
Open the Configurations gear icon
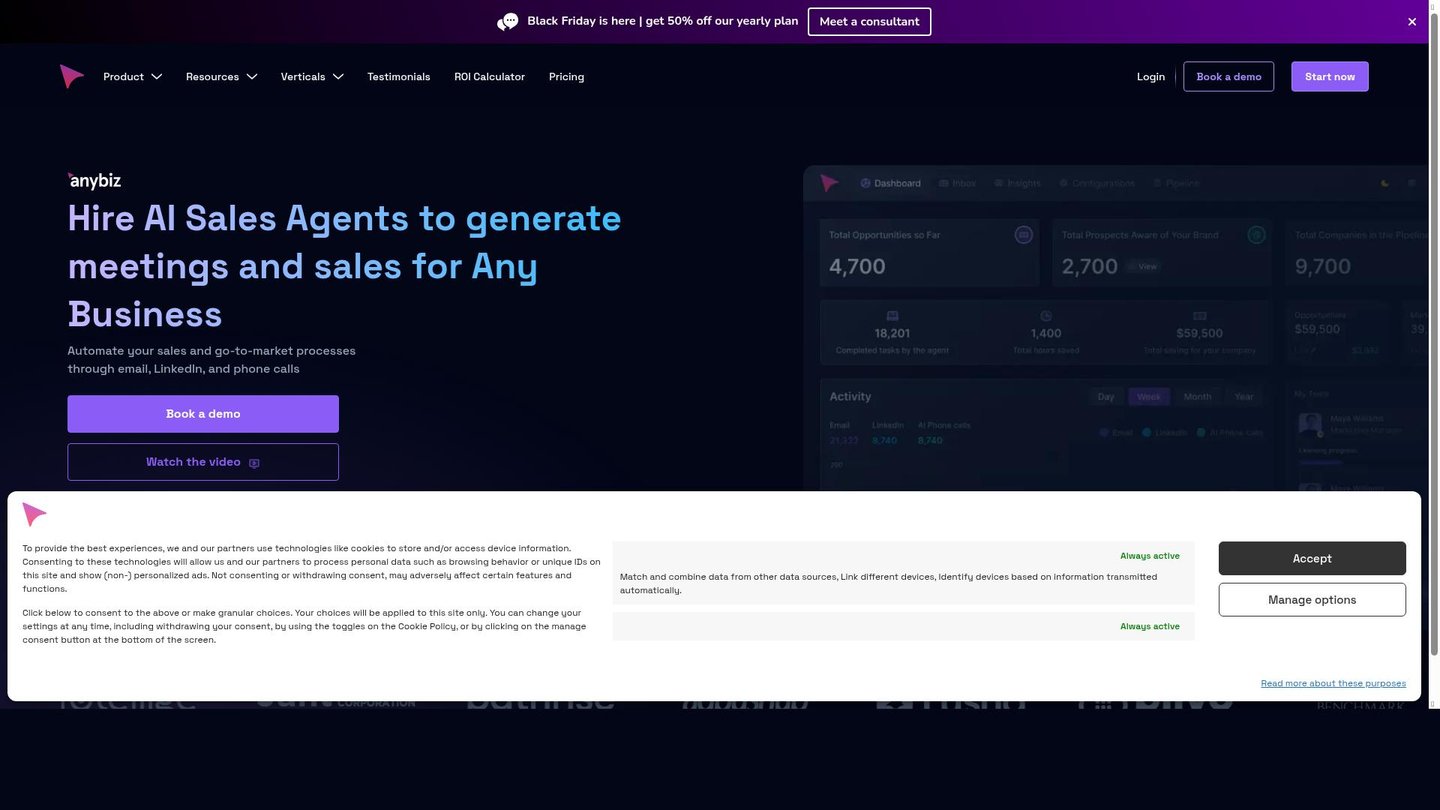(1064, 183)
